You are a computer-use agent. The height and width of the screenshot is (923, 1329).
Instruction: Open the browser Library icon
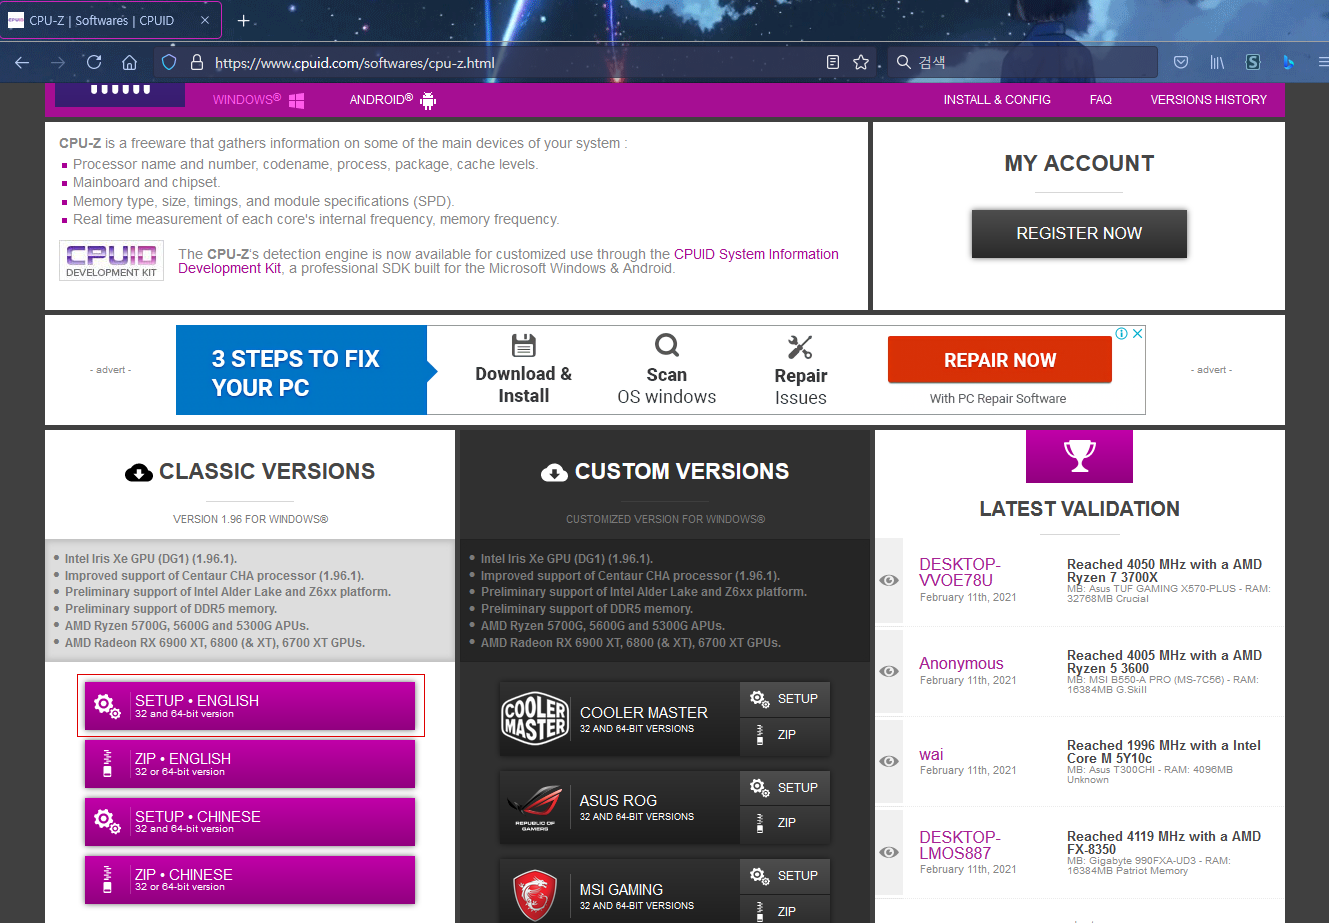coord(1217,62)
